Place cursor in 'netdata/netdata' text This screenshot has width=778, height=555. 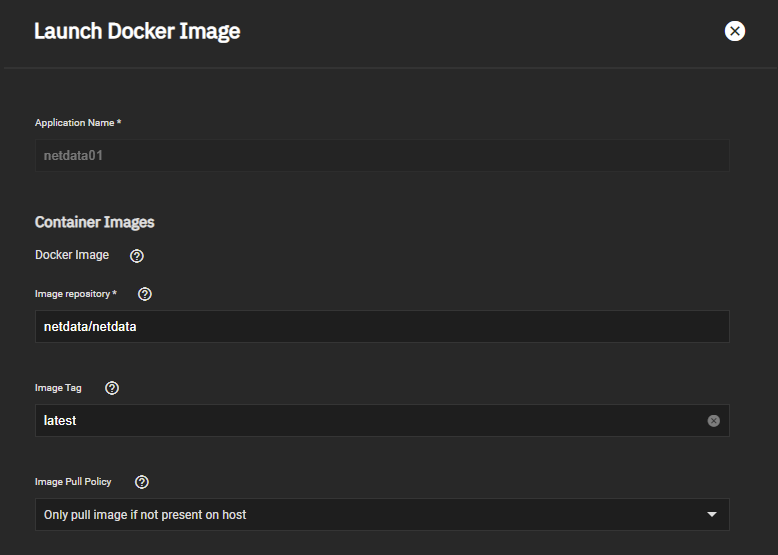click(x=90, y=327)
